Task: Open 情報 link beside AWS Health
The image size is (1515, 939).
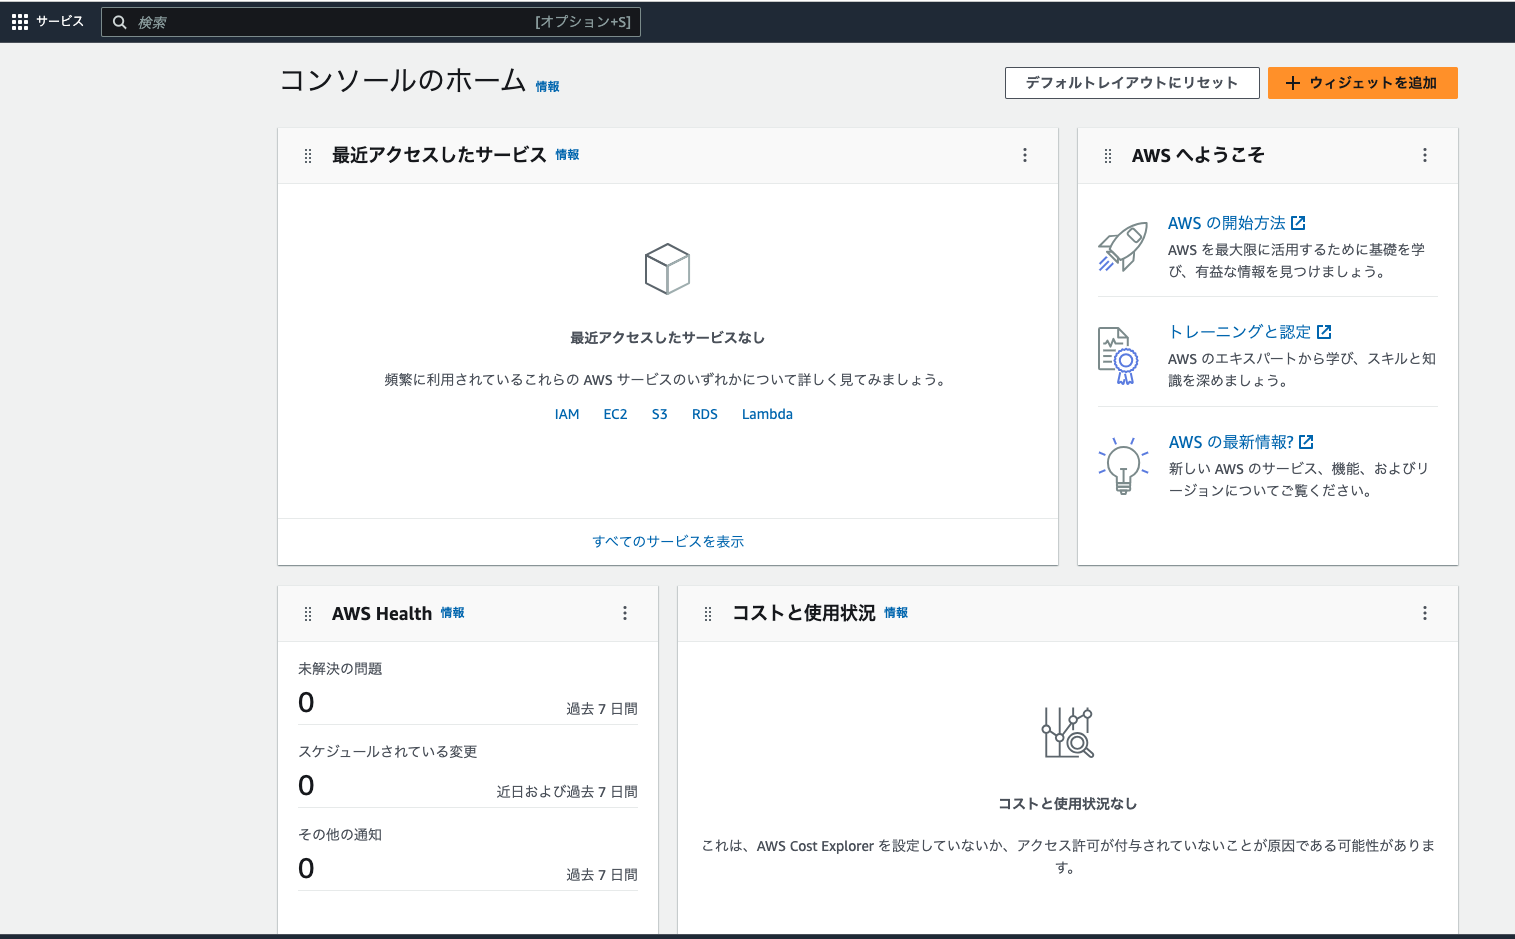Action: 452,613
